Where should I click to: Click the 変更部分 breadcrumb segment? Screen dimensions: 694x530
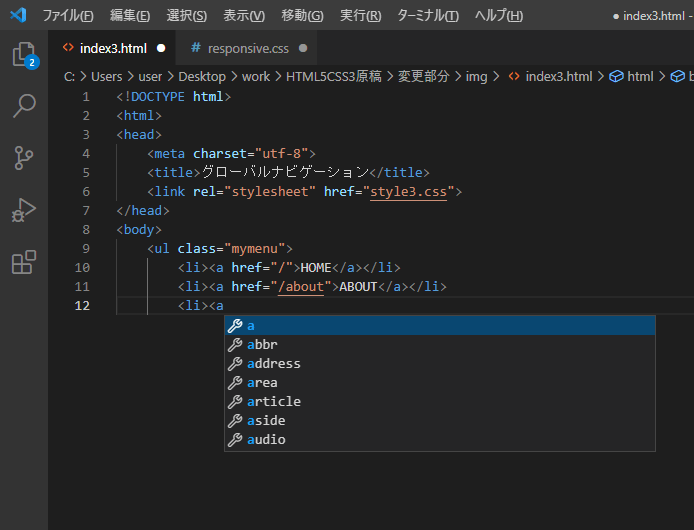tap(424, 77)
